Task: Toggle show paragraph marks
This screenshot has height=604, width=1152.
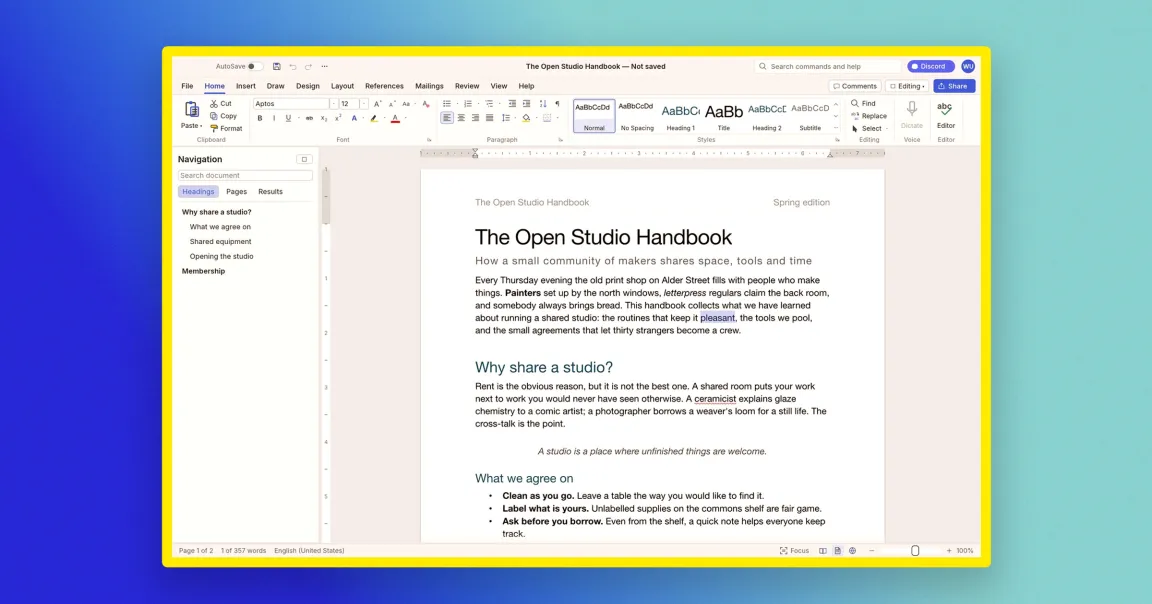Action: [557, 104]
